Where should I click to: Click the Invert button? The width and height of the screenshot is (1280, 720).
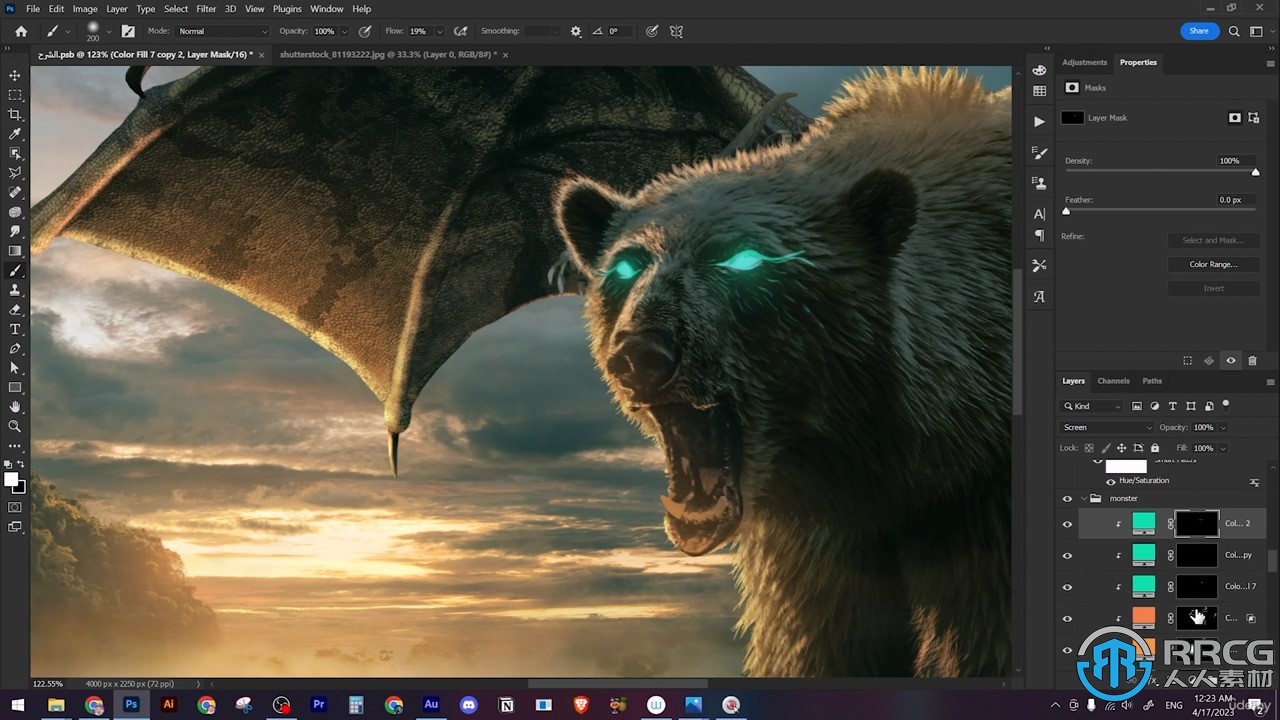1213,288
